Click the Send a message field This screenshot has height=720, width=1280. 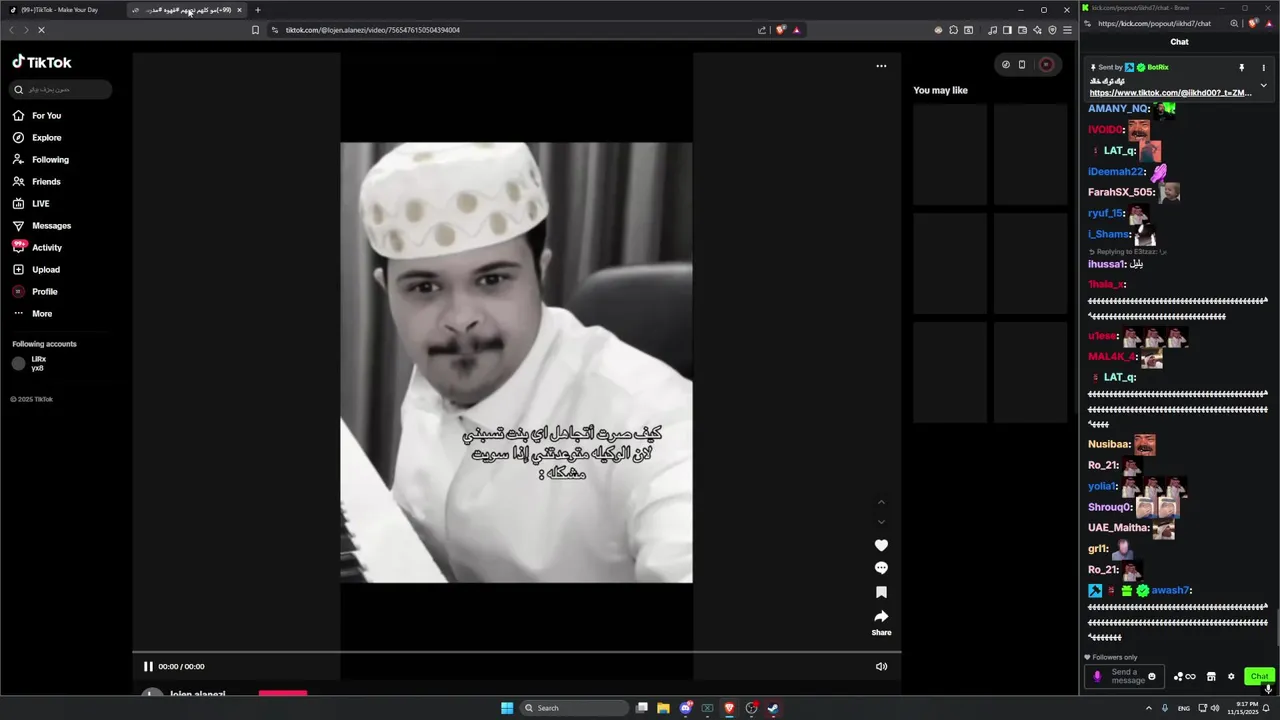[x=1126, y=677]
